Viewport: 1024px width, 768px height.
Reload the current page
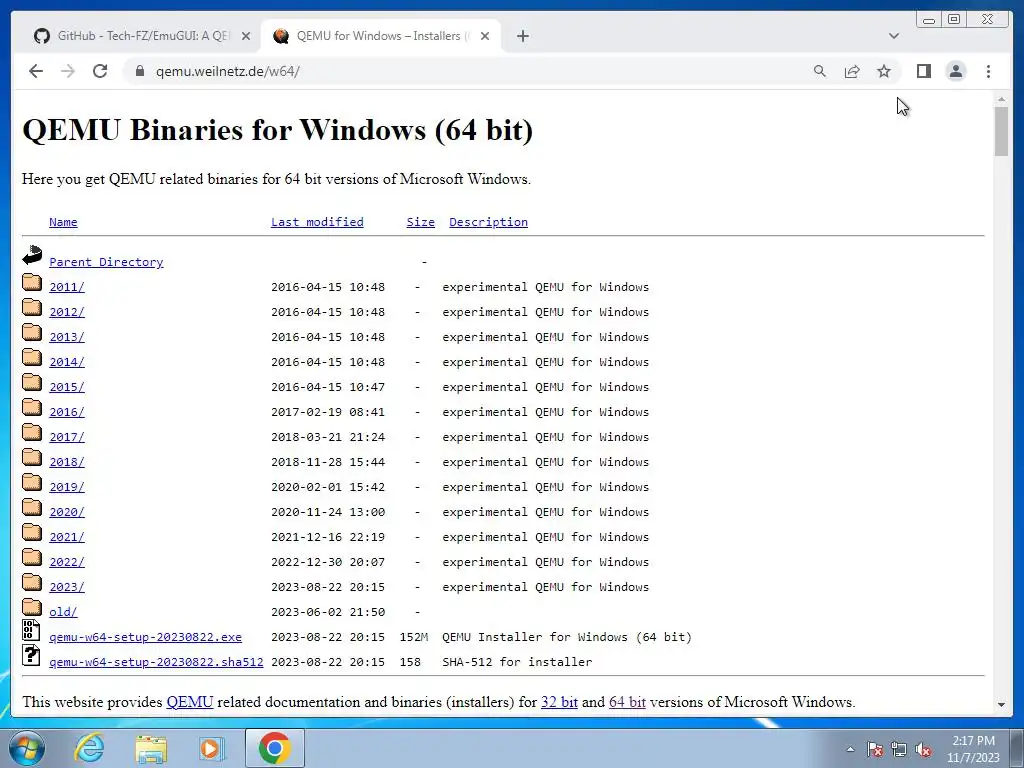100,71
